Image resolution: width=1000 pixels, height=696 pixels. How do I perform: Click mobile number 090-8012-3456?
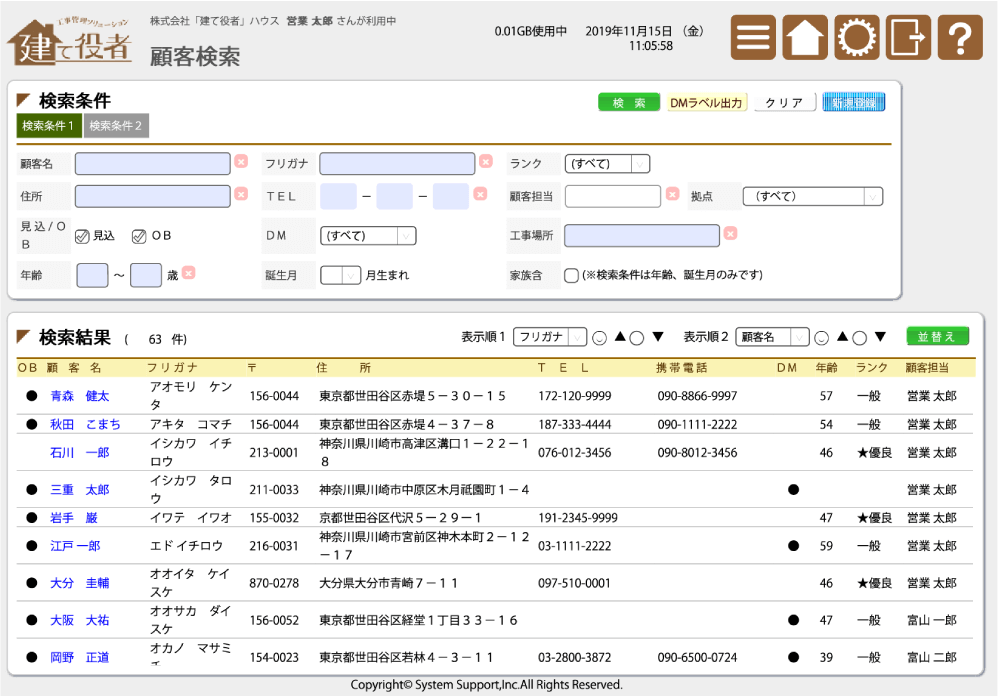[x=697, y=453]
